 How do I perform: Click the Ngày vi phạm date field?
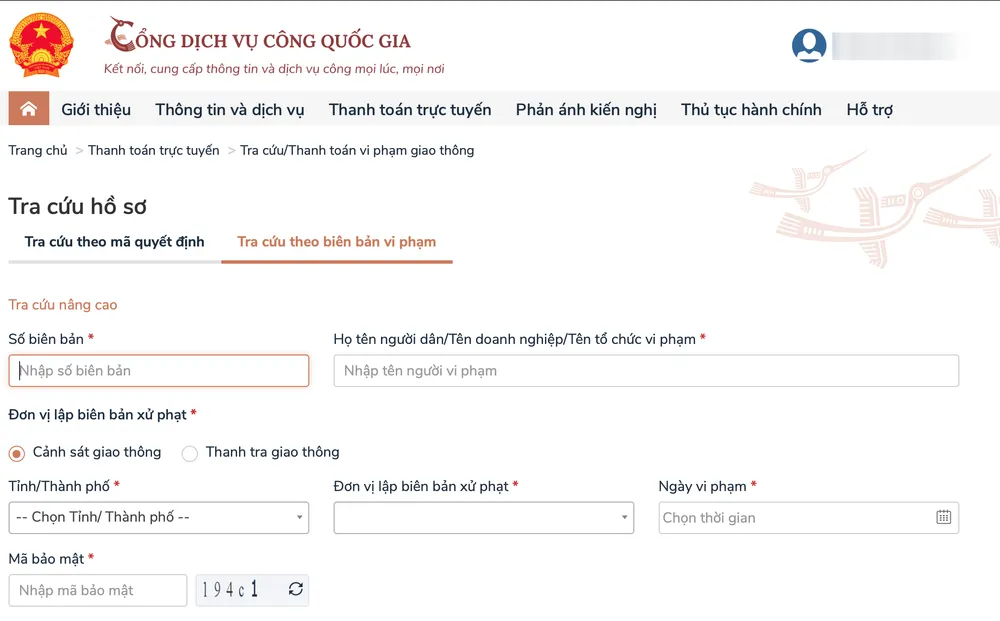(795, 518)
